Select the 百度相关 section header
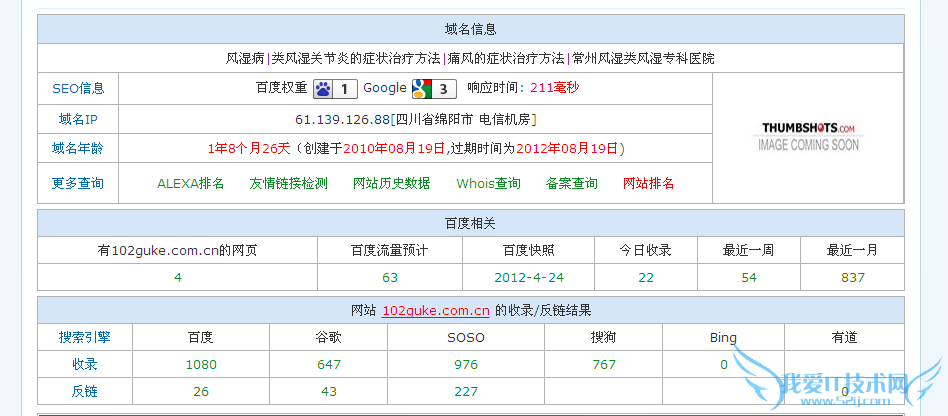This screenshot has height=416, width=948. coord(470,223)
